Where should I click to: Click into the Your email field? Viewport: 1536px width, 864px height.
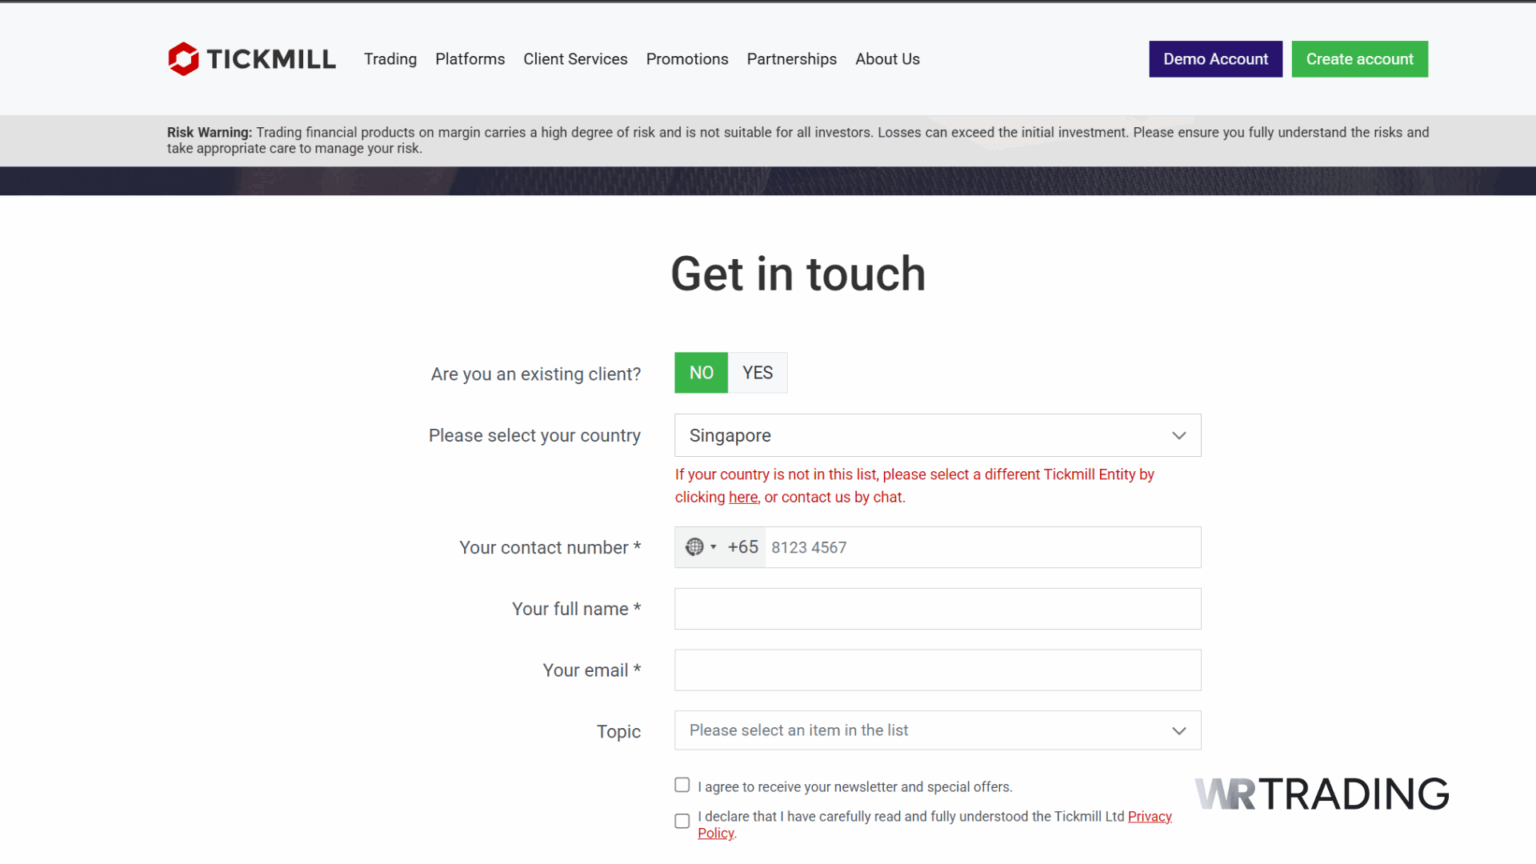click(937, 670)
